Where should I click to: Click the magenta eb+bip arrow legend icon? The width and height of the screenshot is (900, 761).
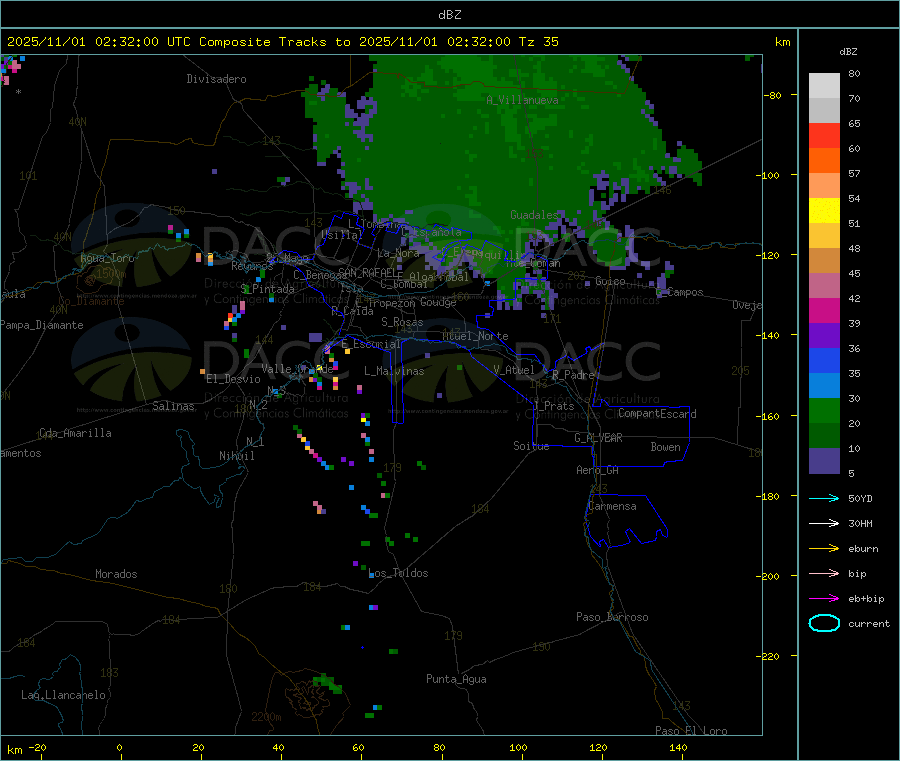[x=824, y=599]
